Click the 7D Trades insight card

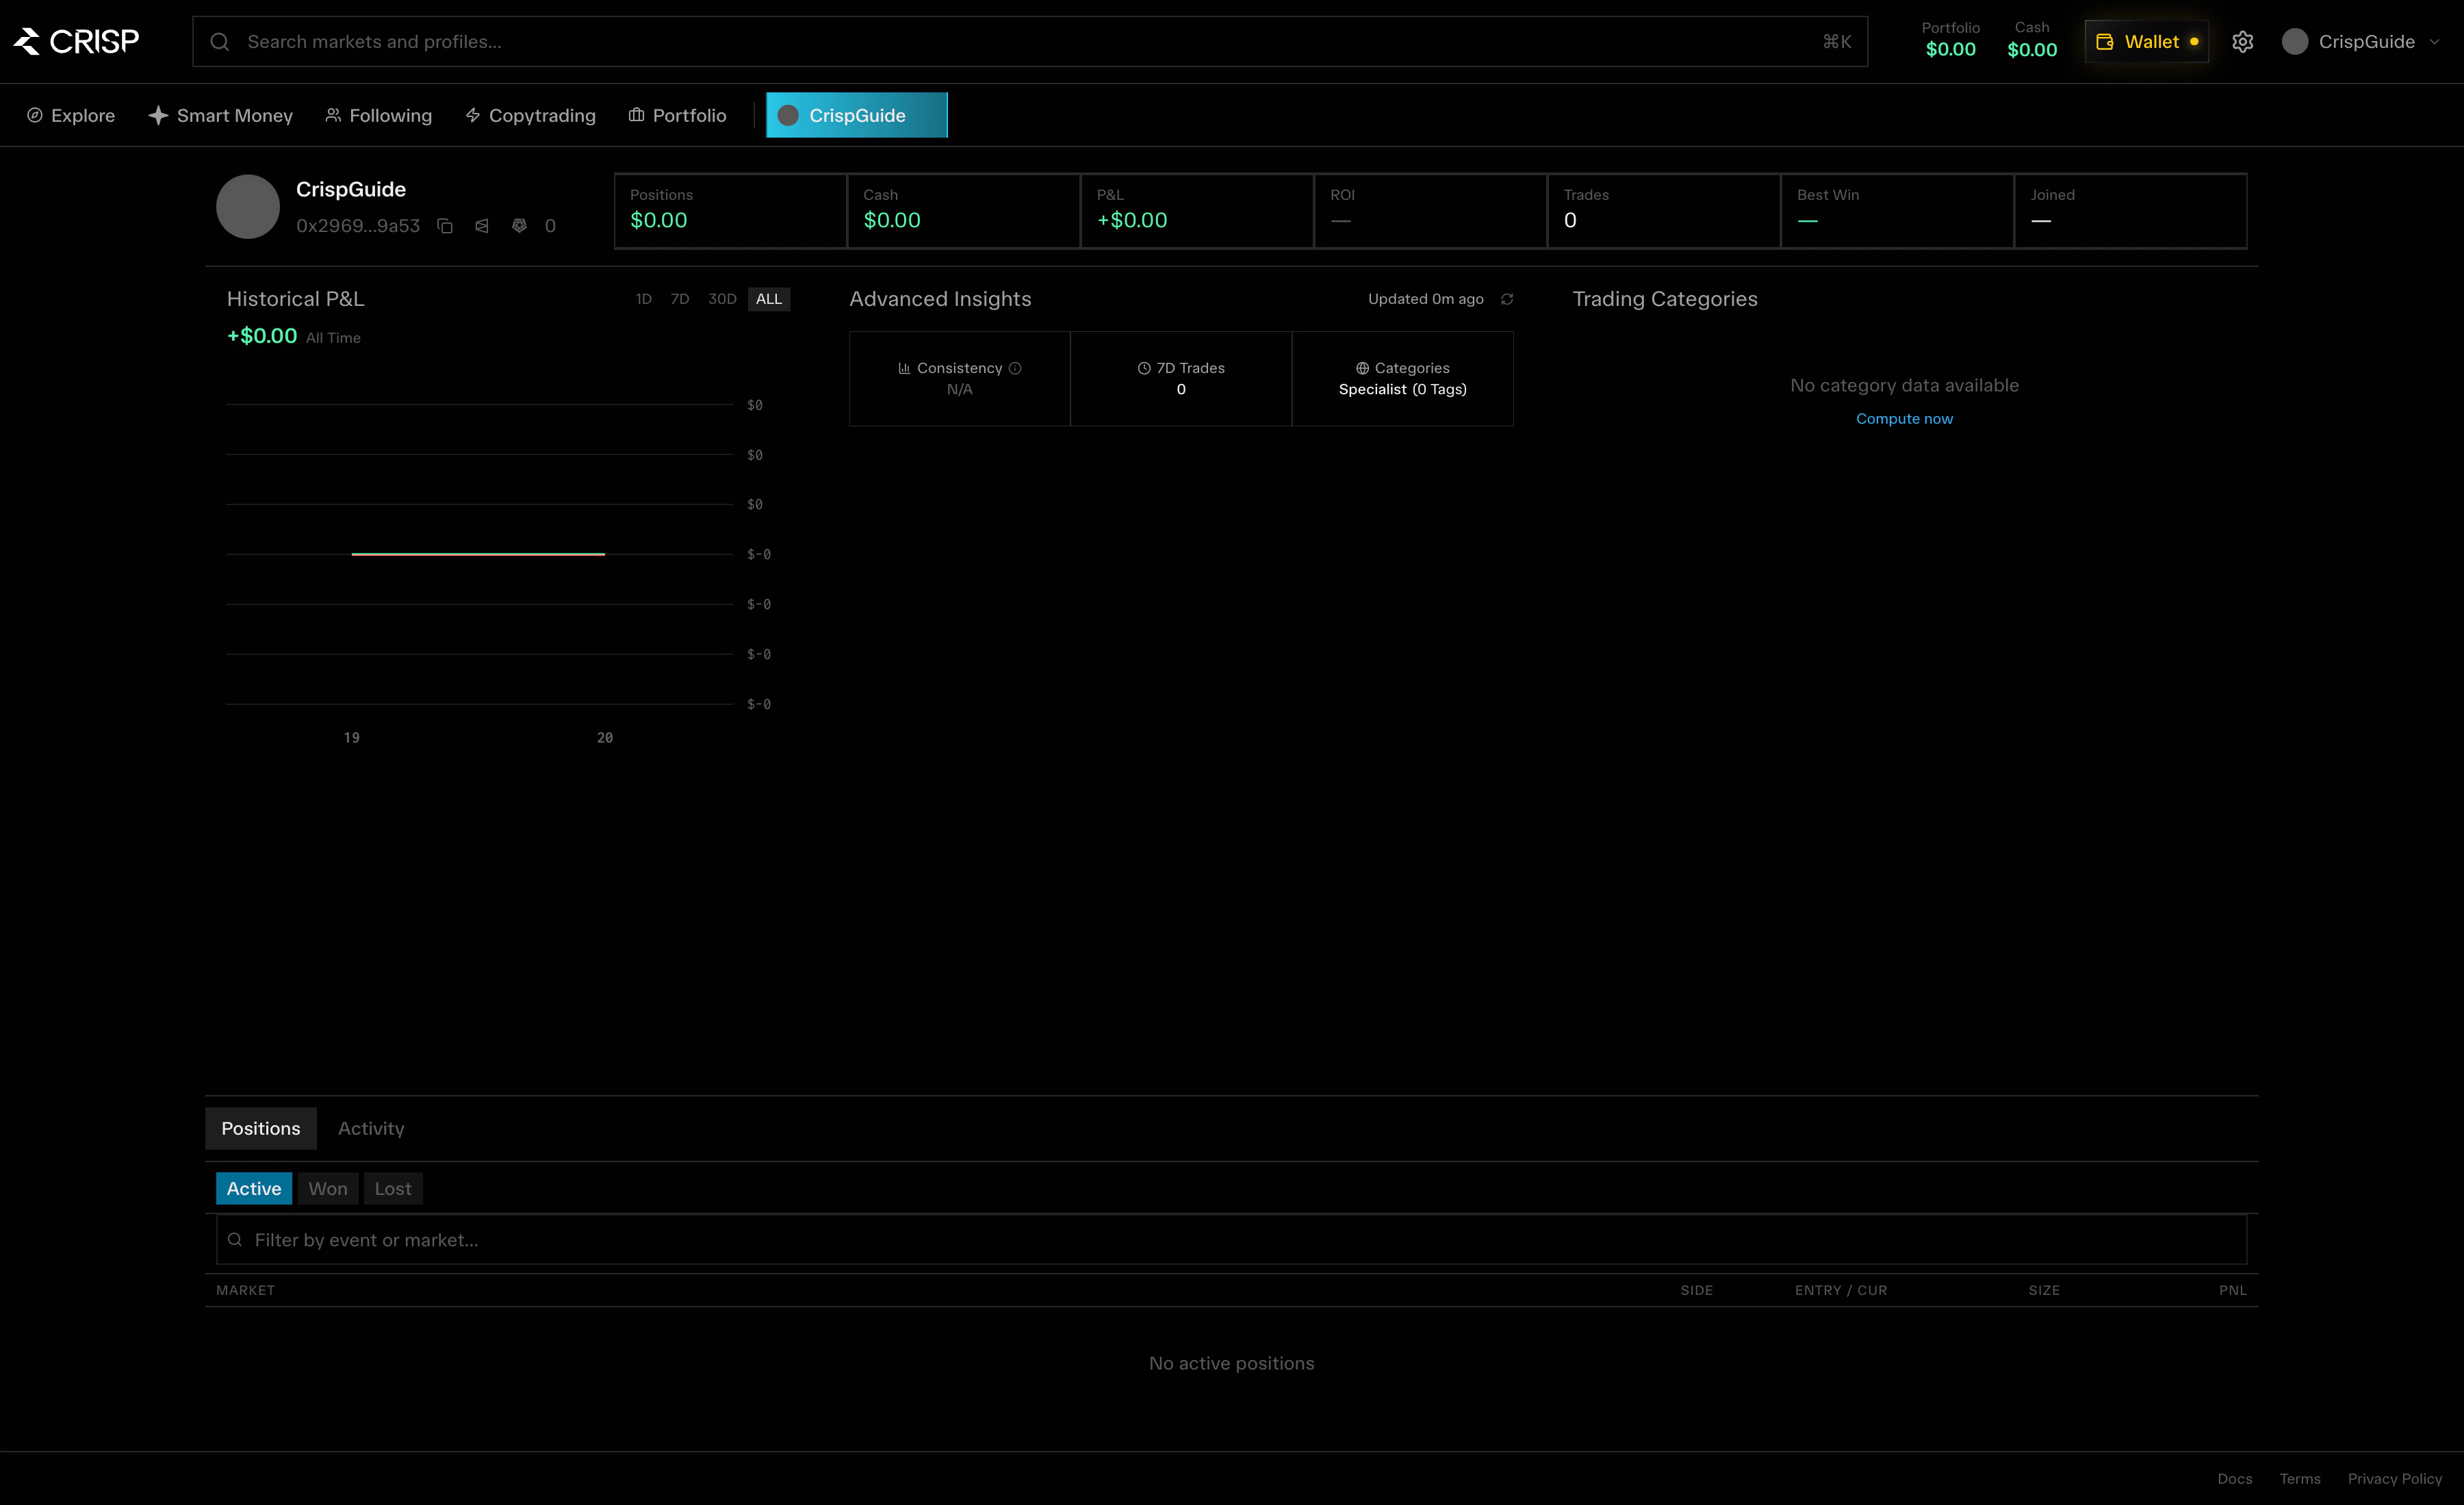tap(1181, 379)
